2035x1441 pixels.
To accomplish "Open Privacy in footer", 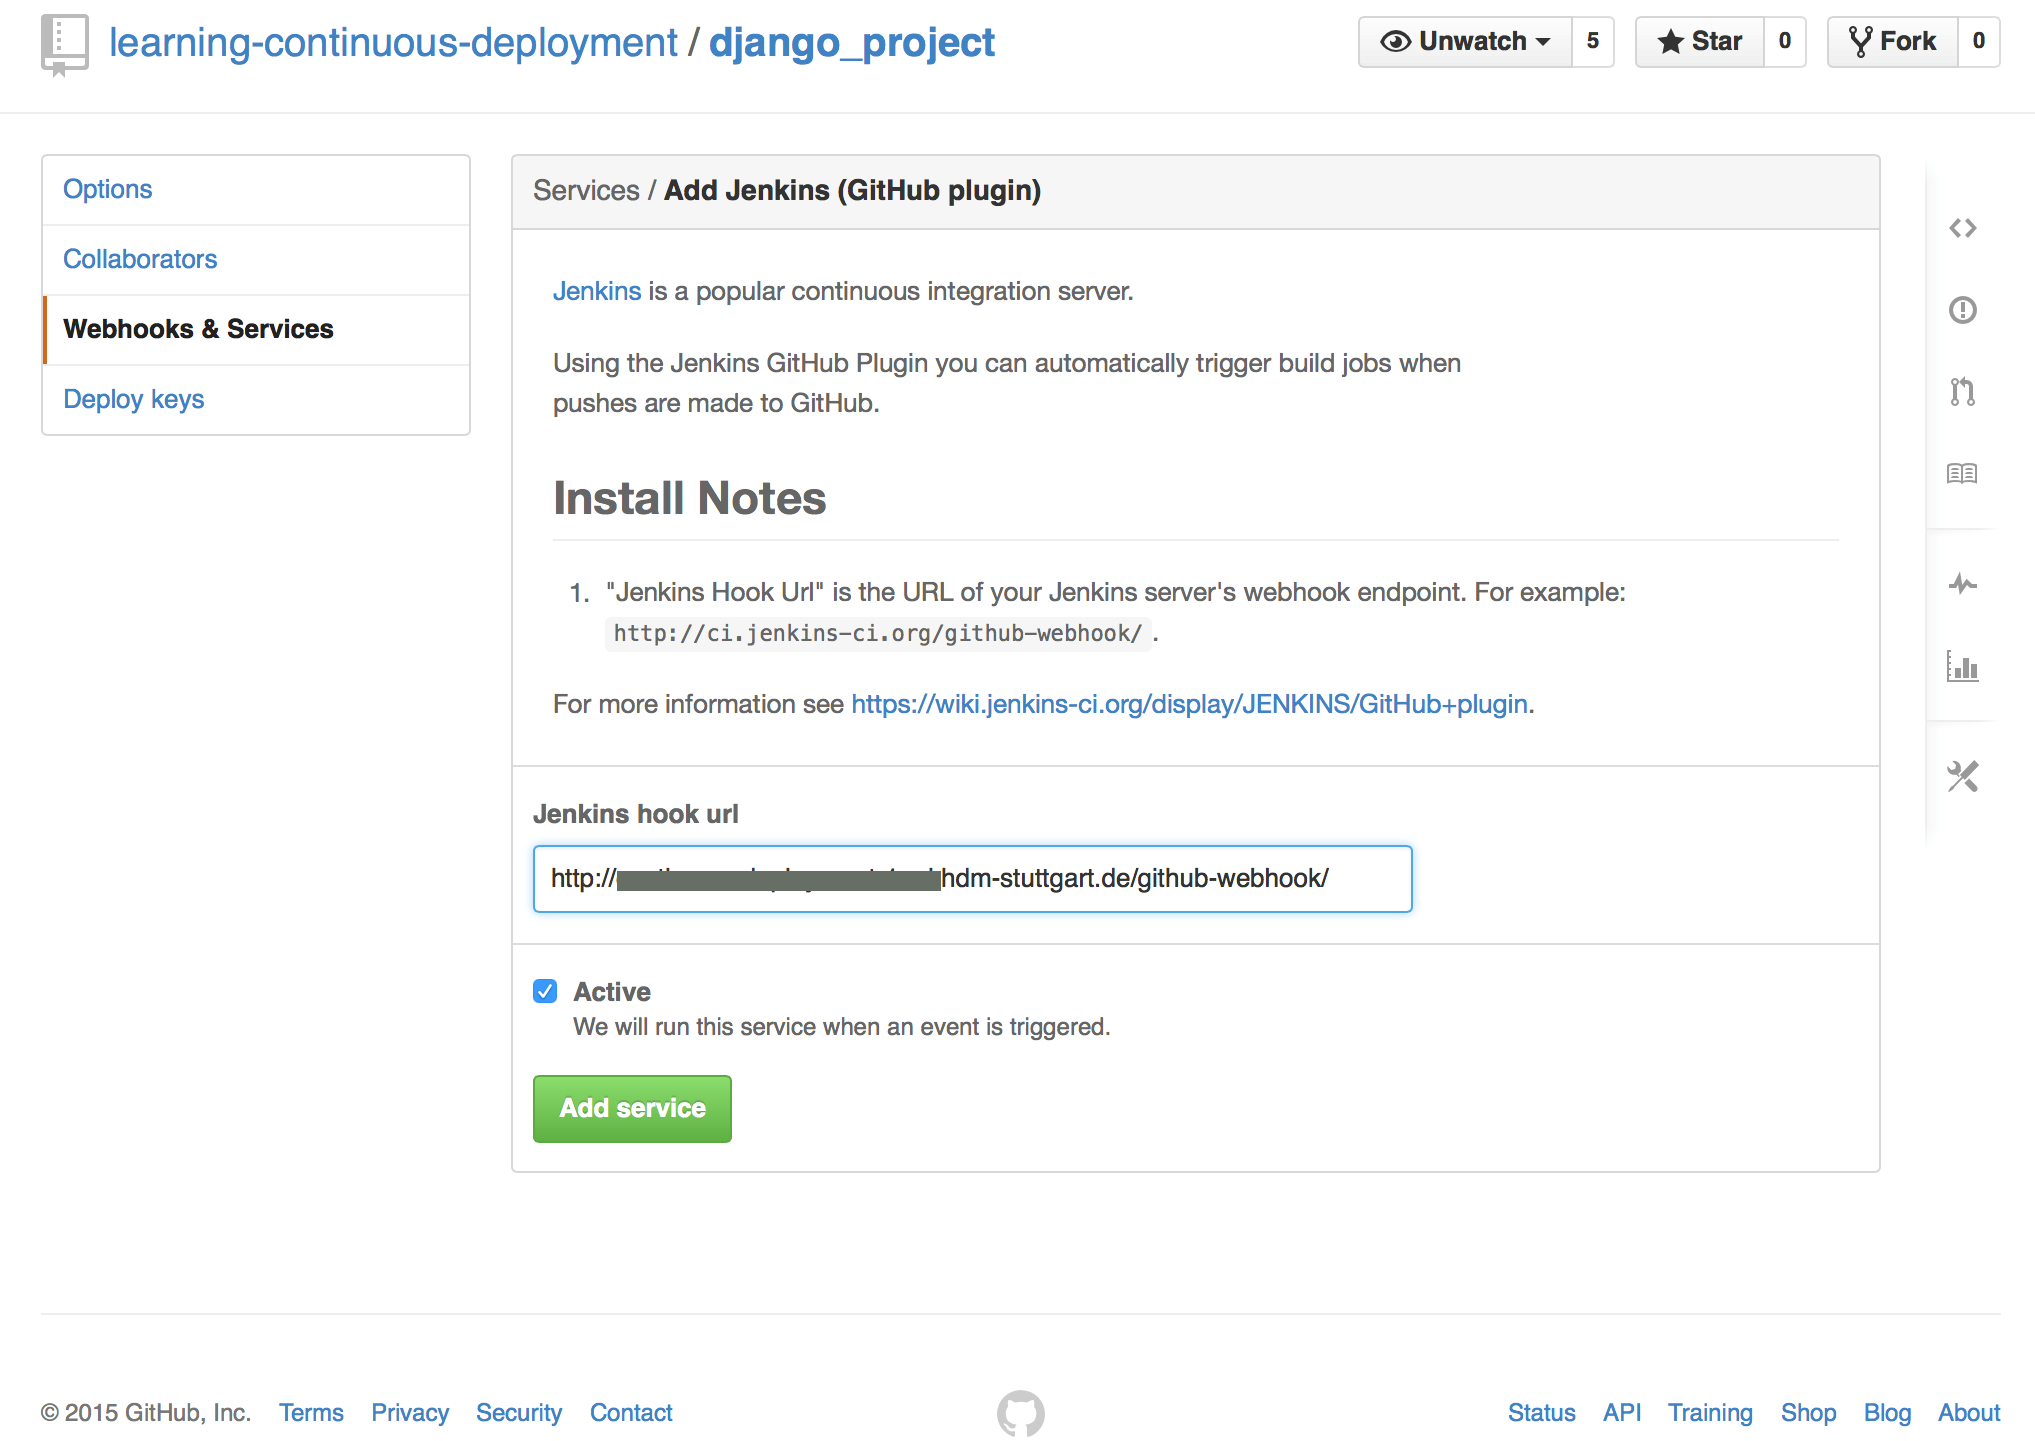I will point(410,1413).
